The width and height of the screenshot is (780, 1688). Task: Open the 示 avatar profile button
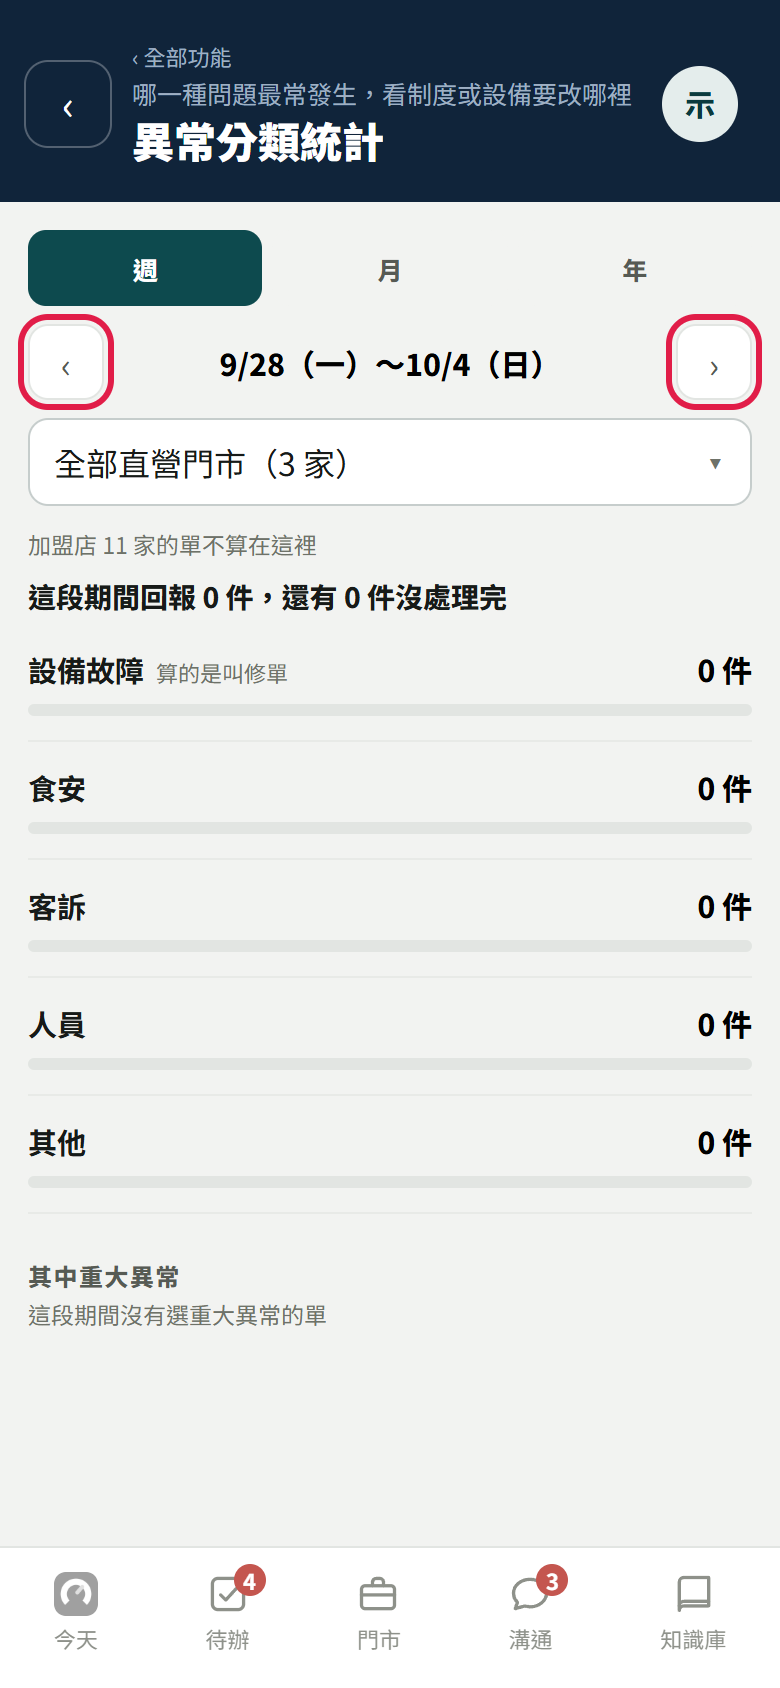700,104
